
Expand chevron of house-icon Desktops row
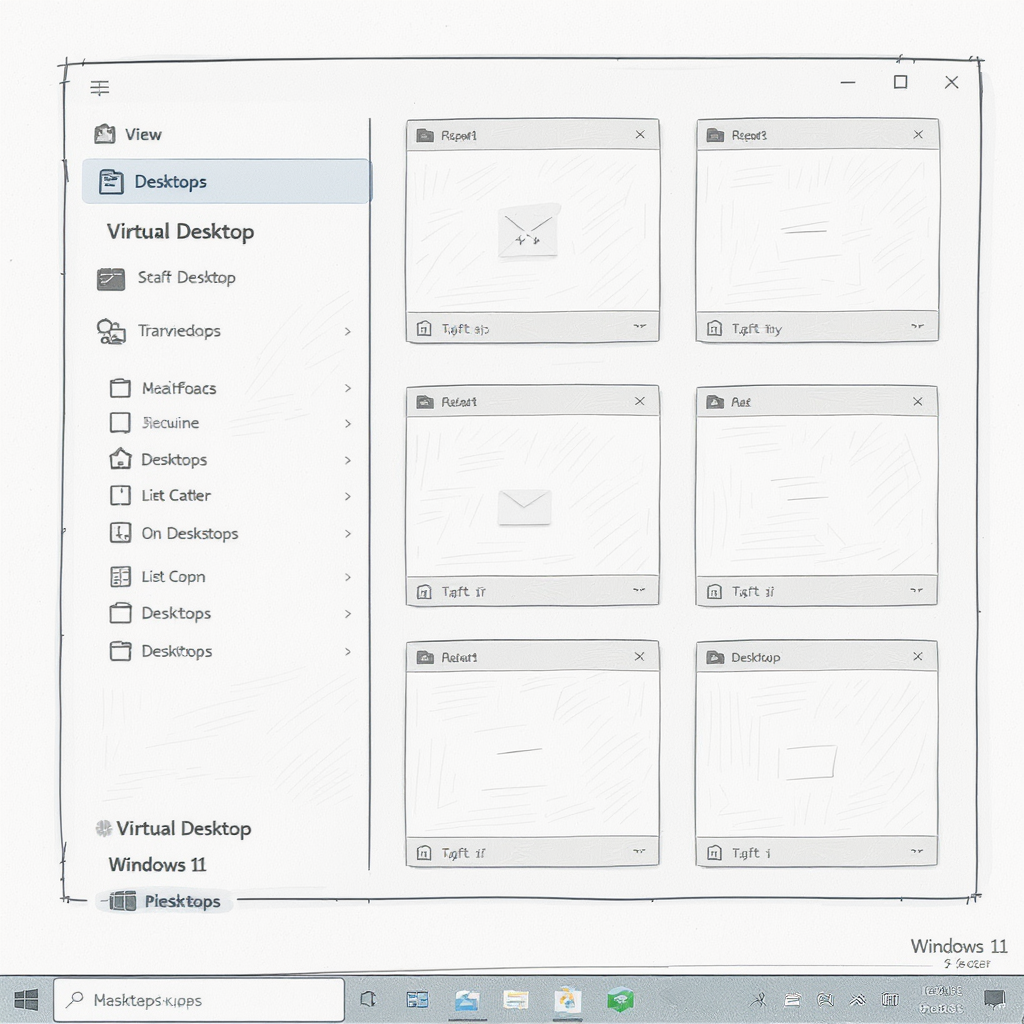coord(347,460)
